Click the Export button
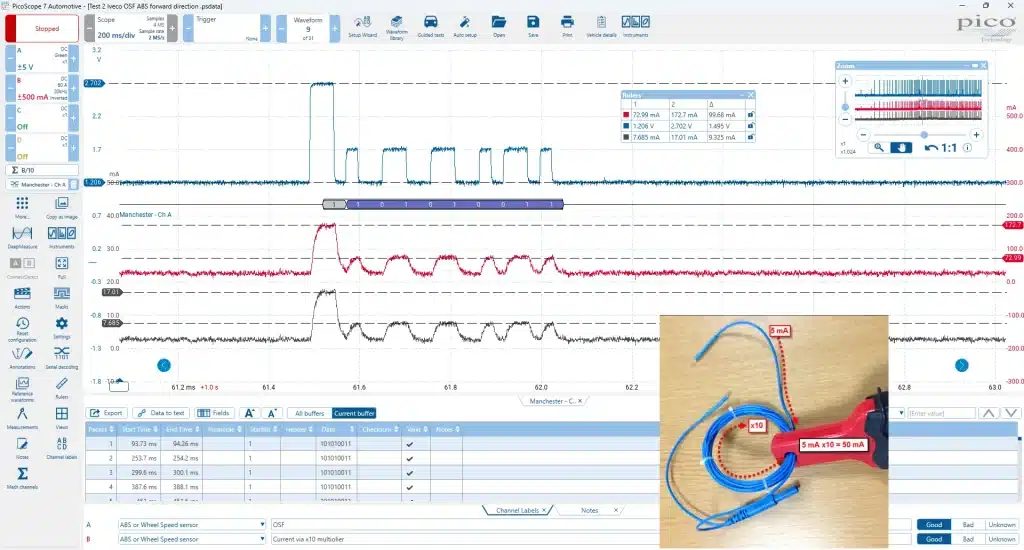The image size is (1024, 550). tap(106, 413)
